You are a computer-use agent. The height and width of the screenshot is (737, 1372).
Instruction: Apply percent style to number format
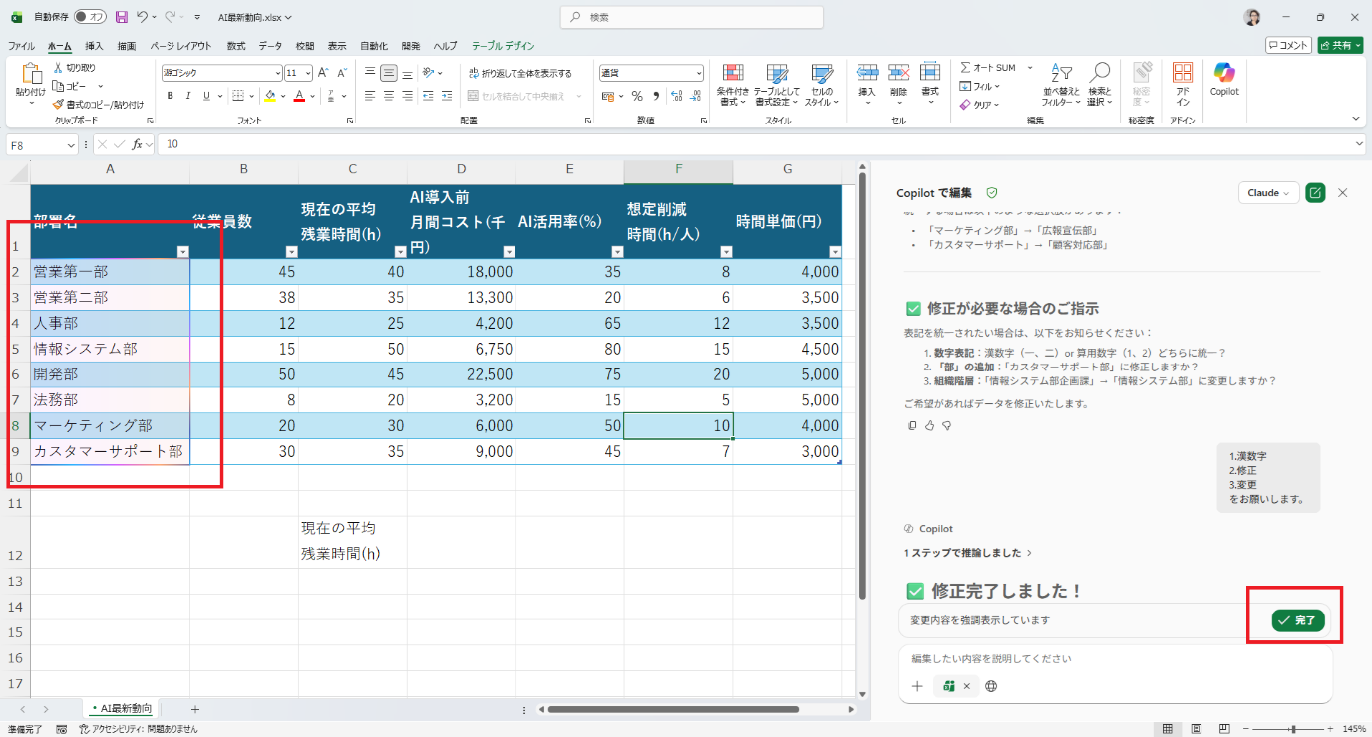(637, 96)
